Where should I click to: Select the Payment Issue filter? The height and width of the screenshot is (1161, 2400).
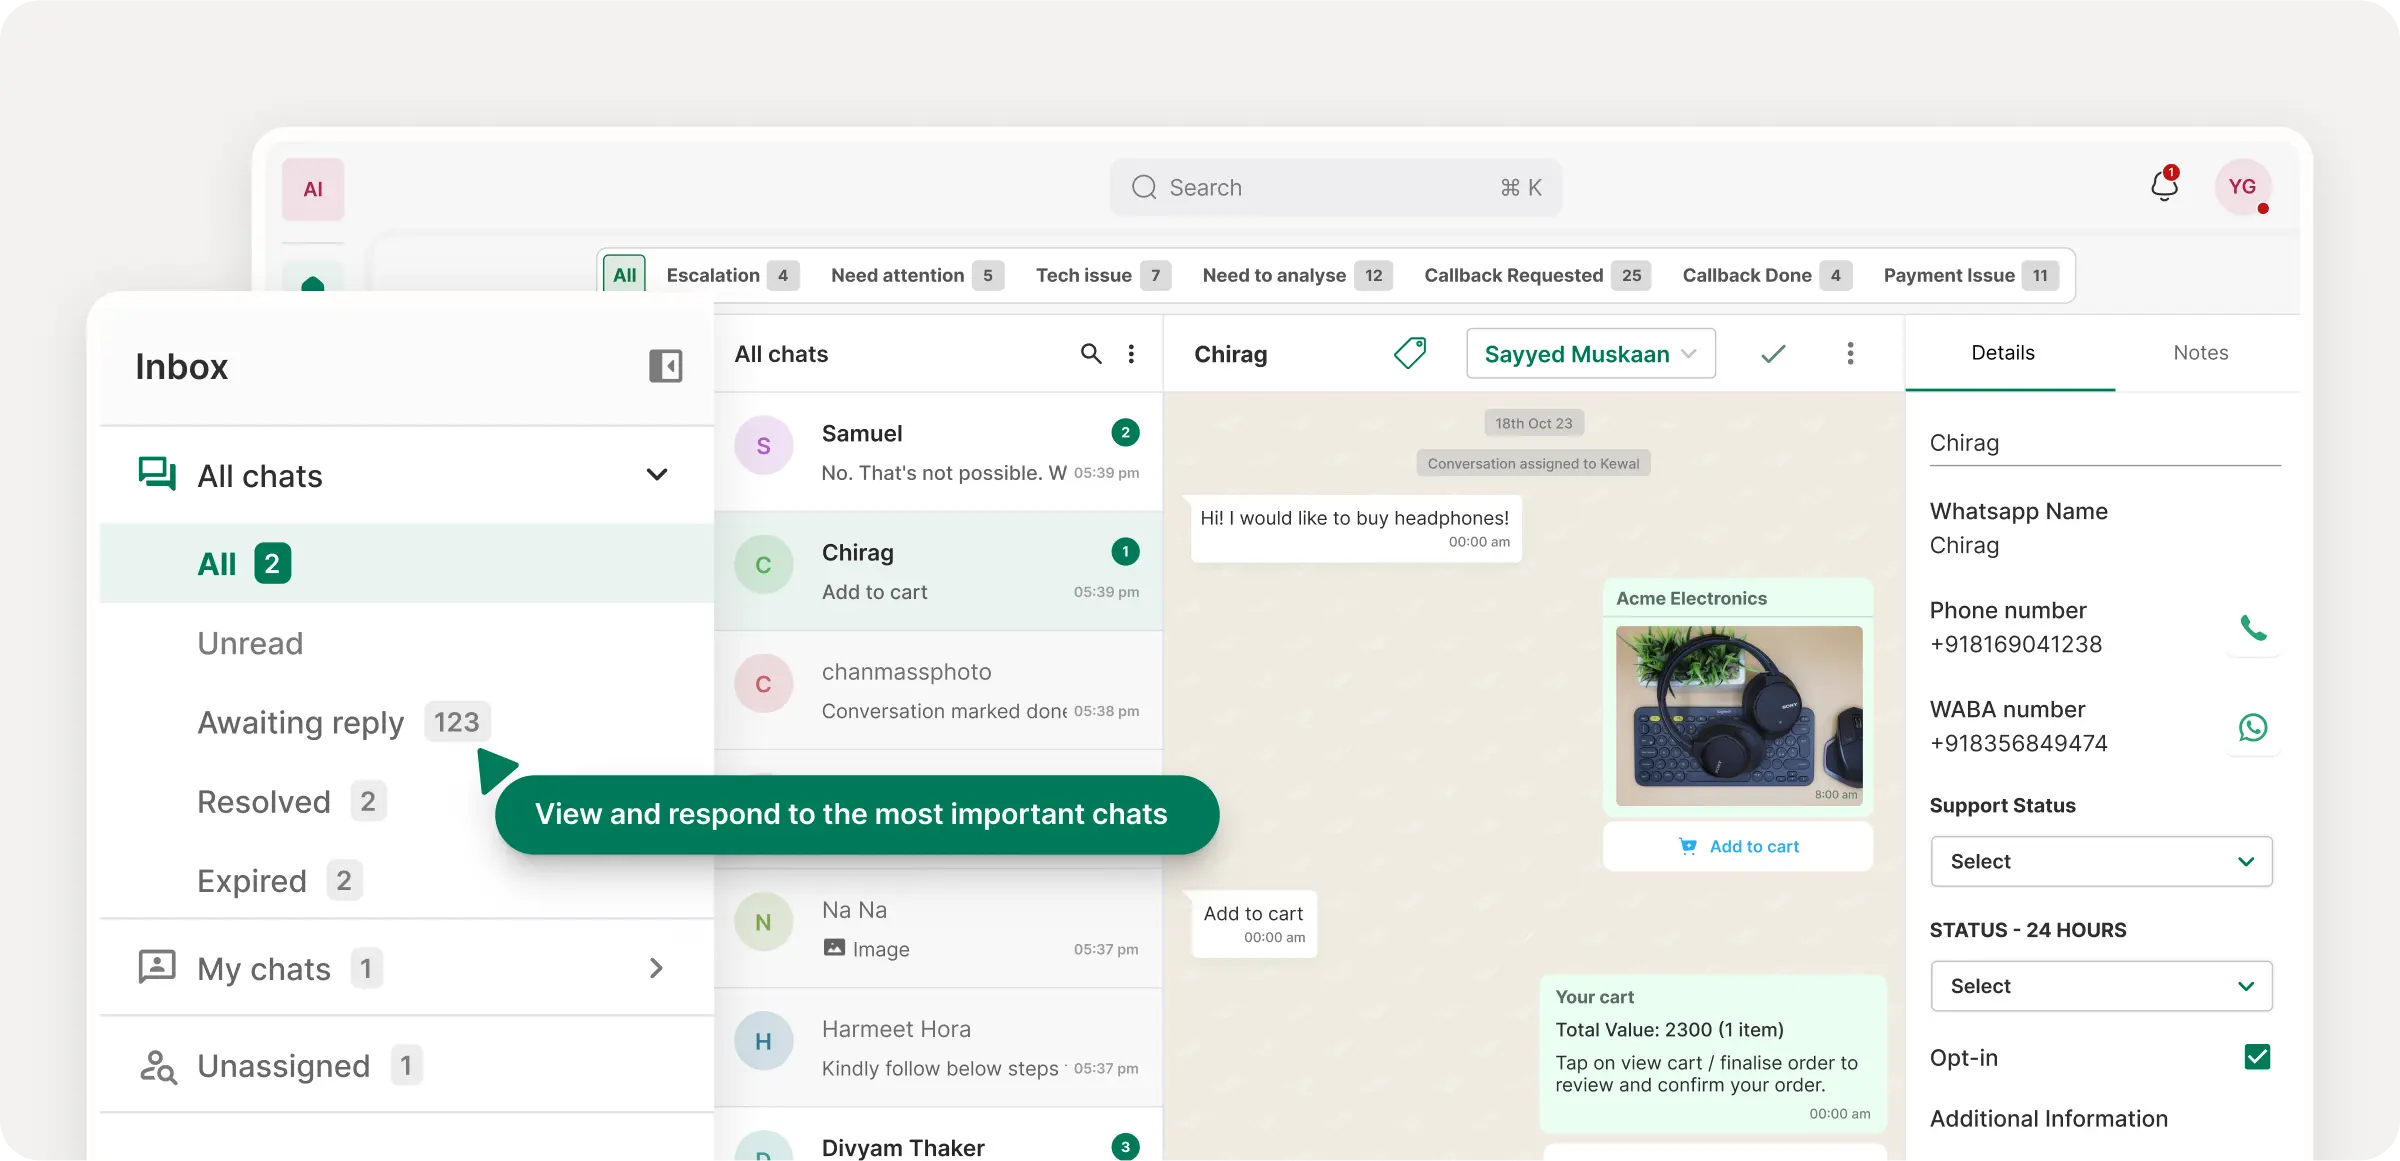1948,275
